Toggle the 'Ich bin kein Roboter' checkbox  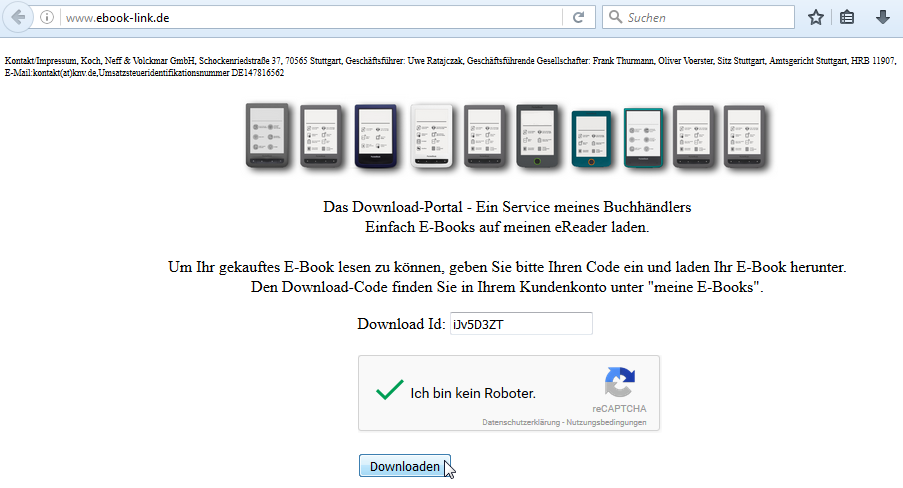point(389,392)
